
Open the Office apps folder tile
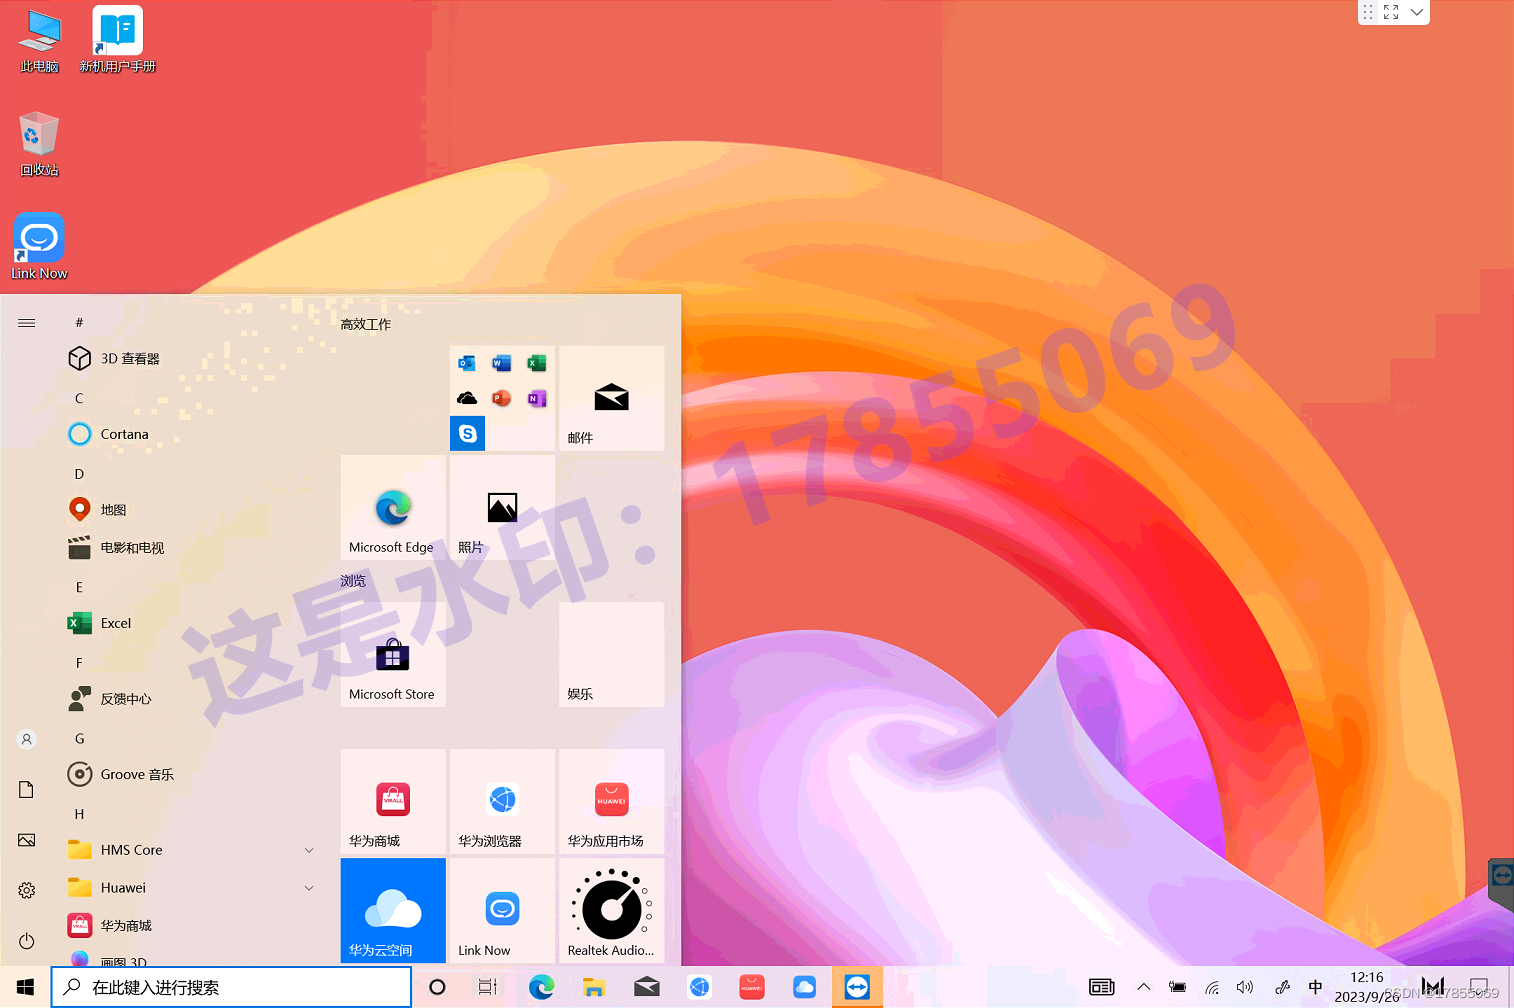point(502,398)
